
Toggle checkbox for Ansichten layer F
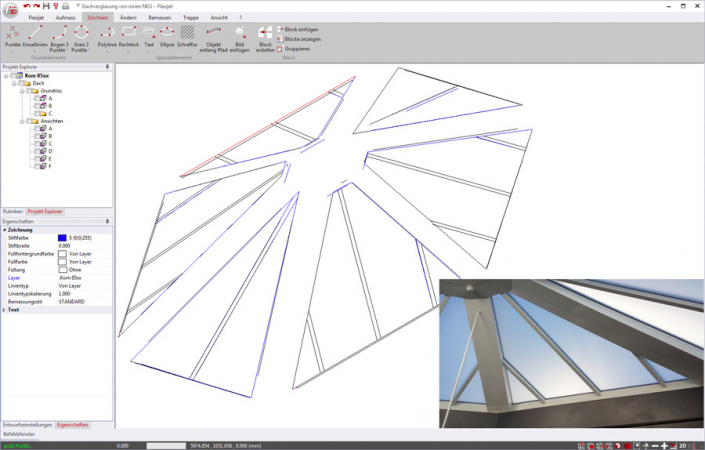36,165
